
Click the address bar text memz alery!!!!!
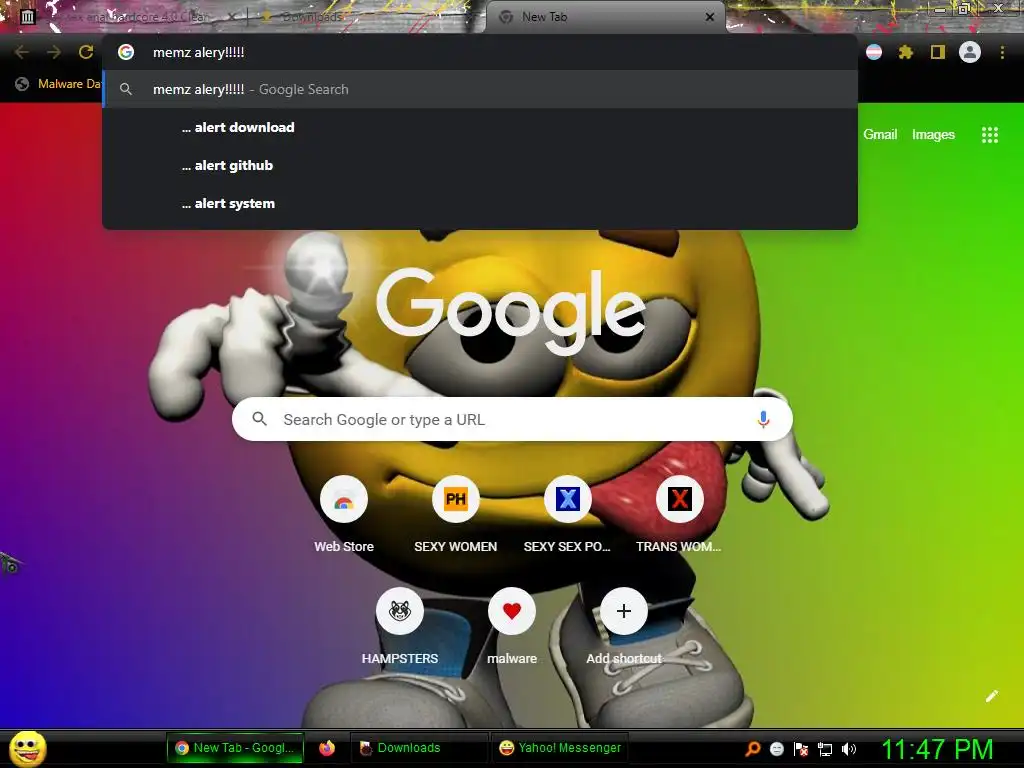click(199, 52)
